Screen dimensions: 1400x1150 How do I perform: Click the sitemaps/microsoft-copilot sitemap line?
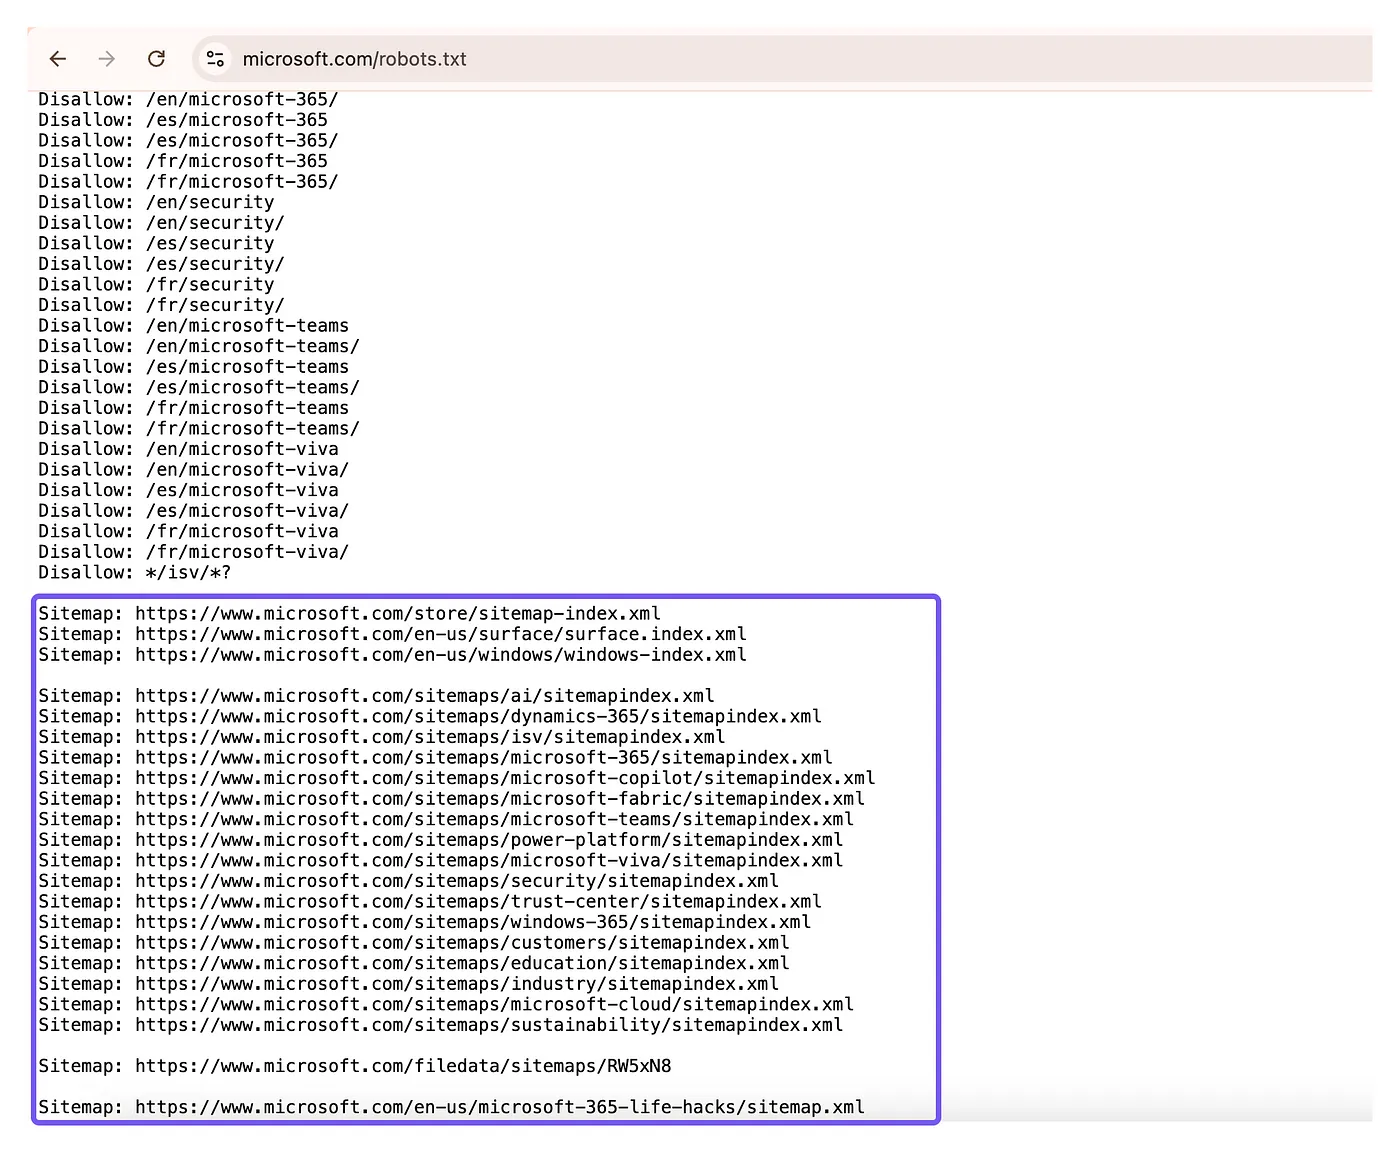pos(457,778)
